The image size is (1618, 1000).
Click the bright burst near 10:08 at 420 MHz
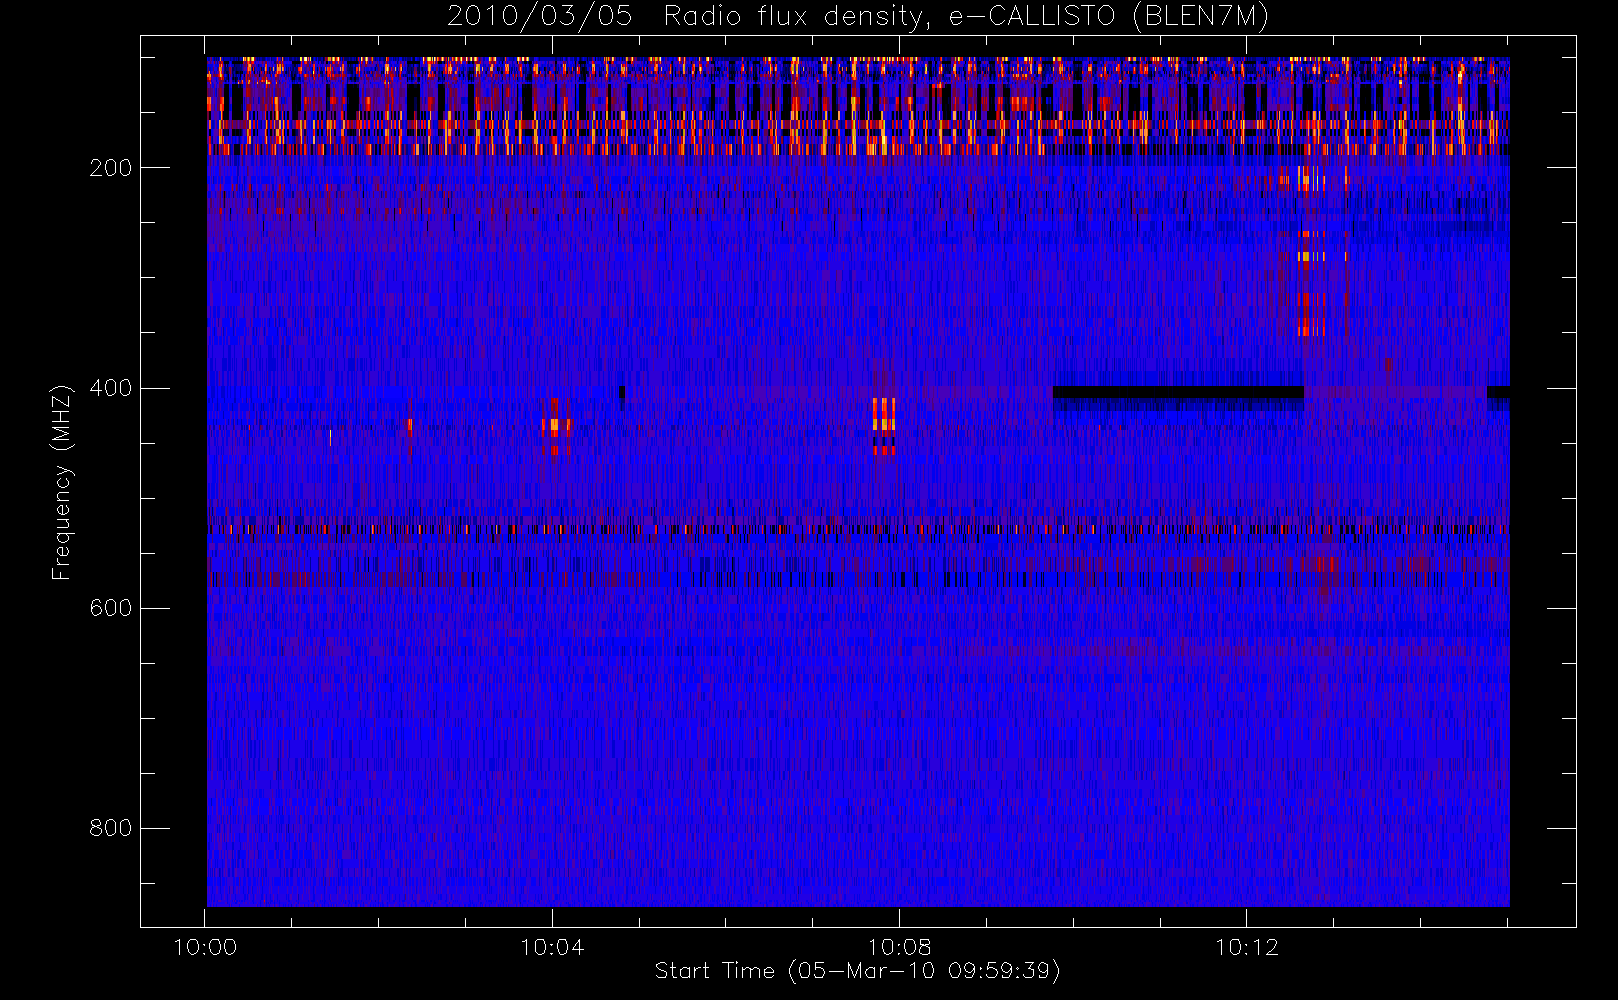(883, 426)
